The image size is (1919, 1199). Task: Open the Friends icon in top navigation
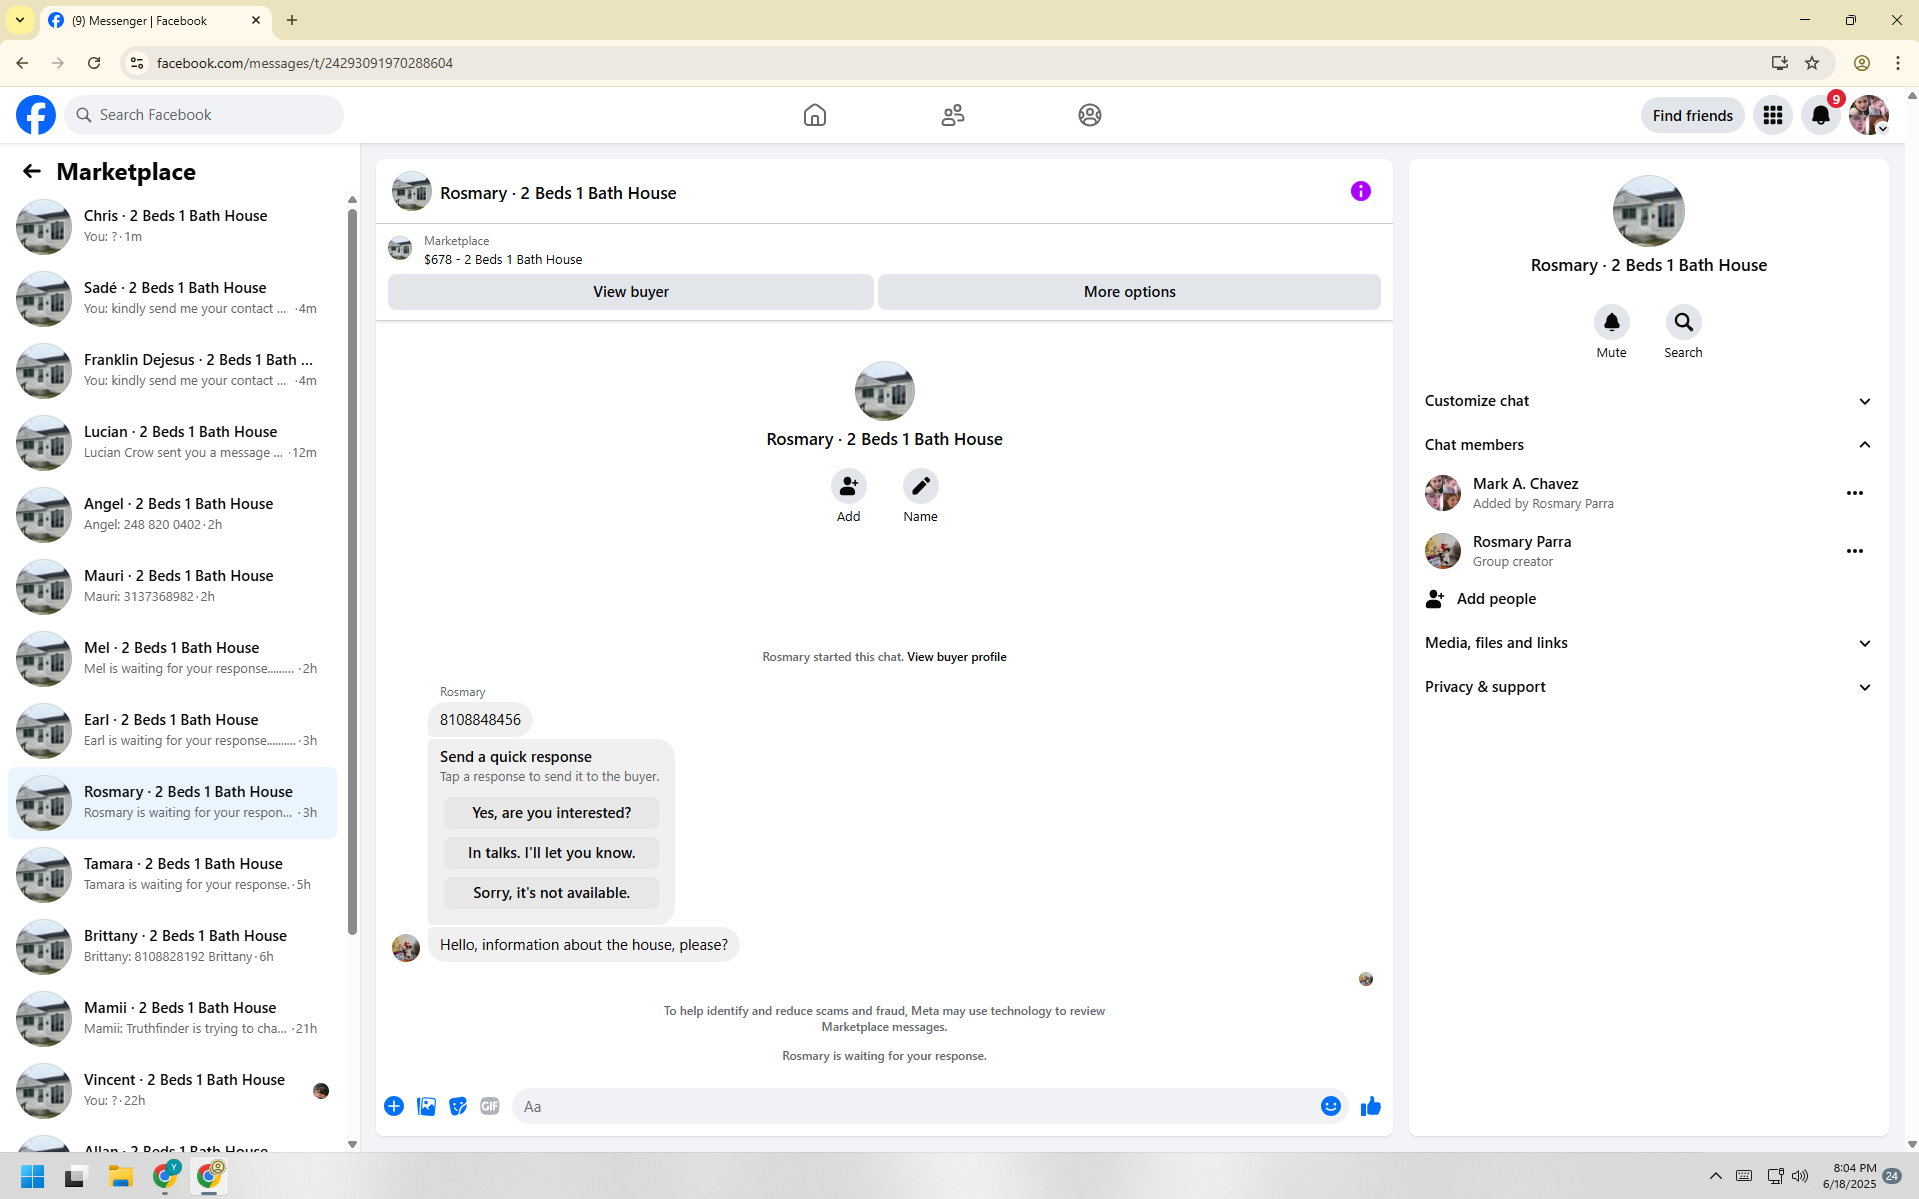point(953,115)
